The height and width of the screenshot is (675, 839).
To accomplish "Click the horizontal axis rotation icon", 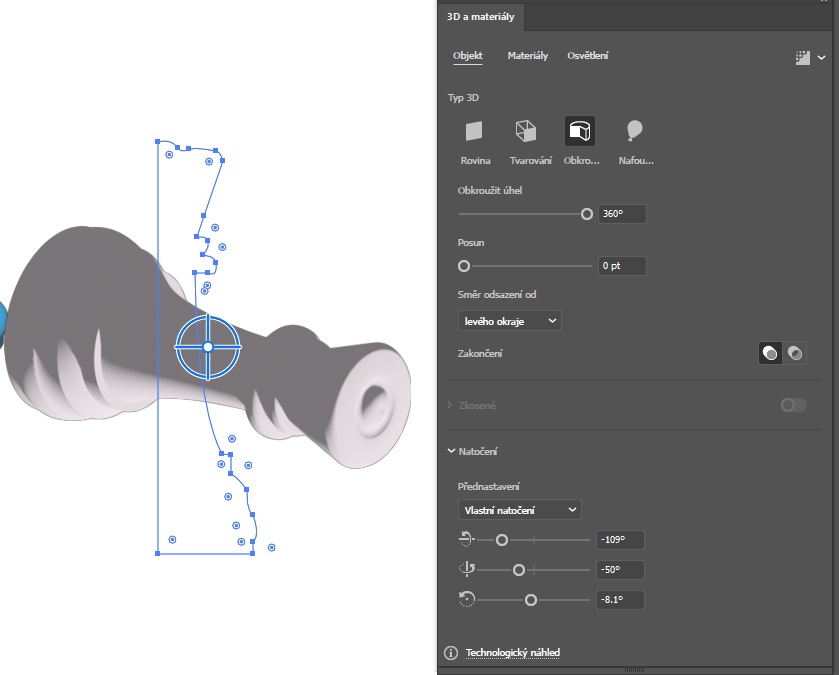I will [x=465, y=539].
